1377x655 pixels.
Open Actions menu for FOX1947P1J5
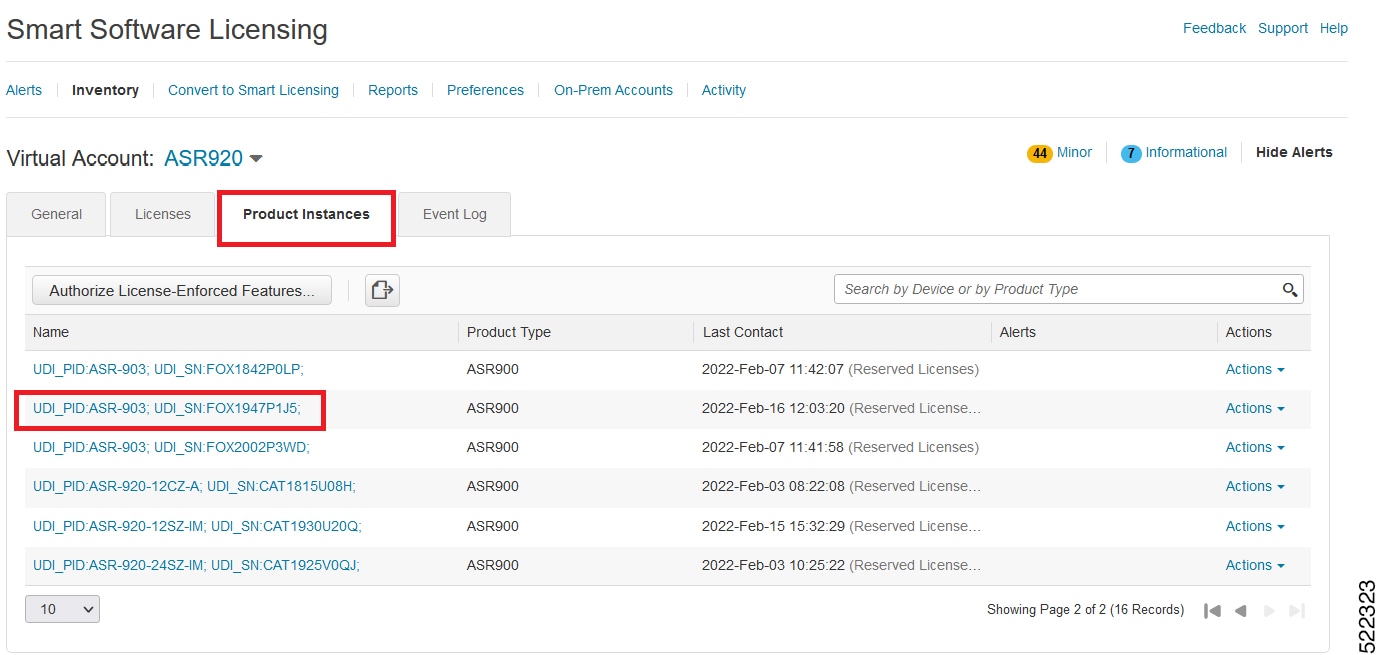point(1255,408)
